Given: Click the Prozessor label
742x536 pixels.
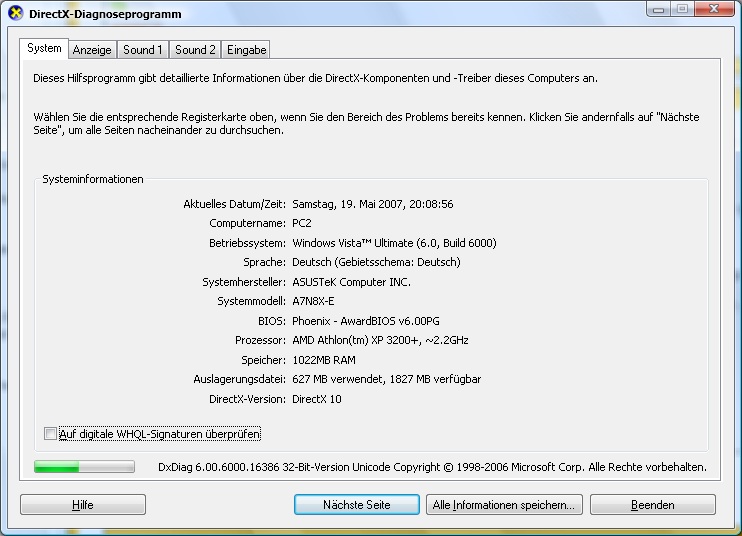Looking at the screenshot, I should (x=260, y=340).
